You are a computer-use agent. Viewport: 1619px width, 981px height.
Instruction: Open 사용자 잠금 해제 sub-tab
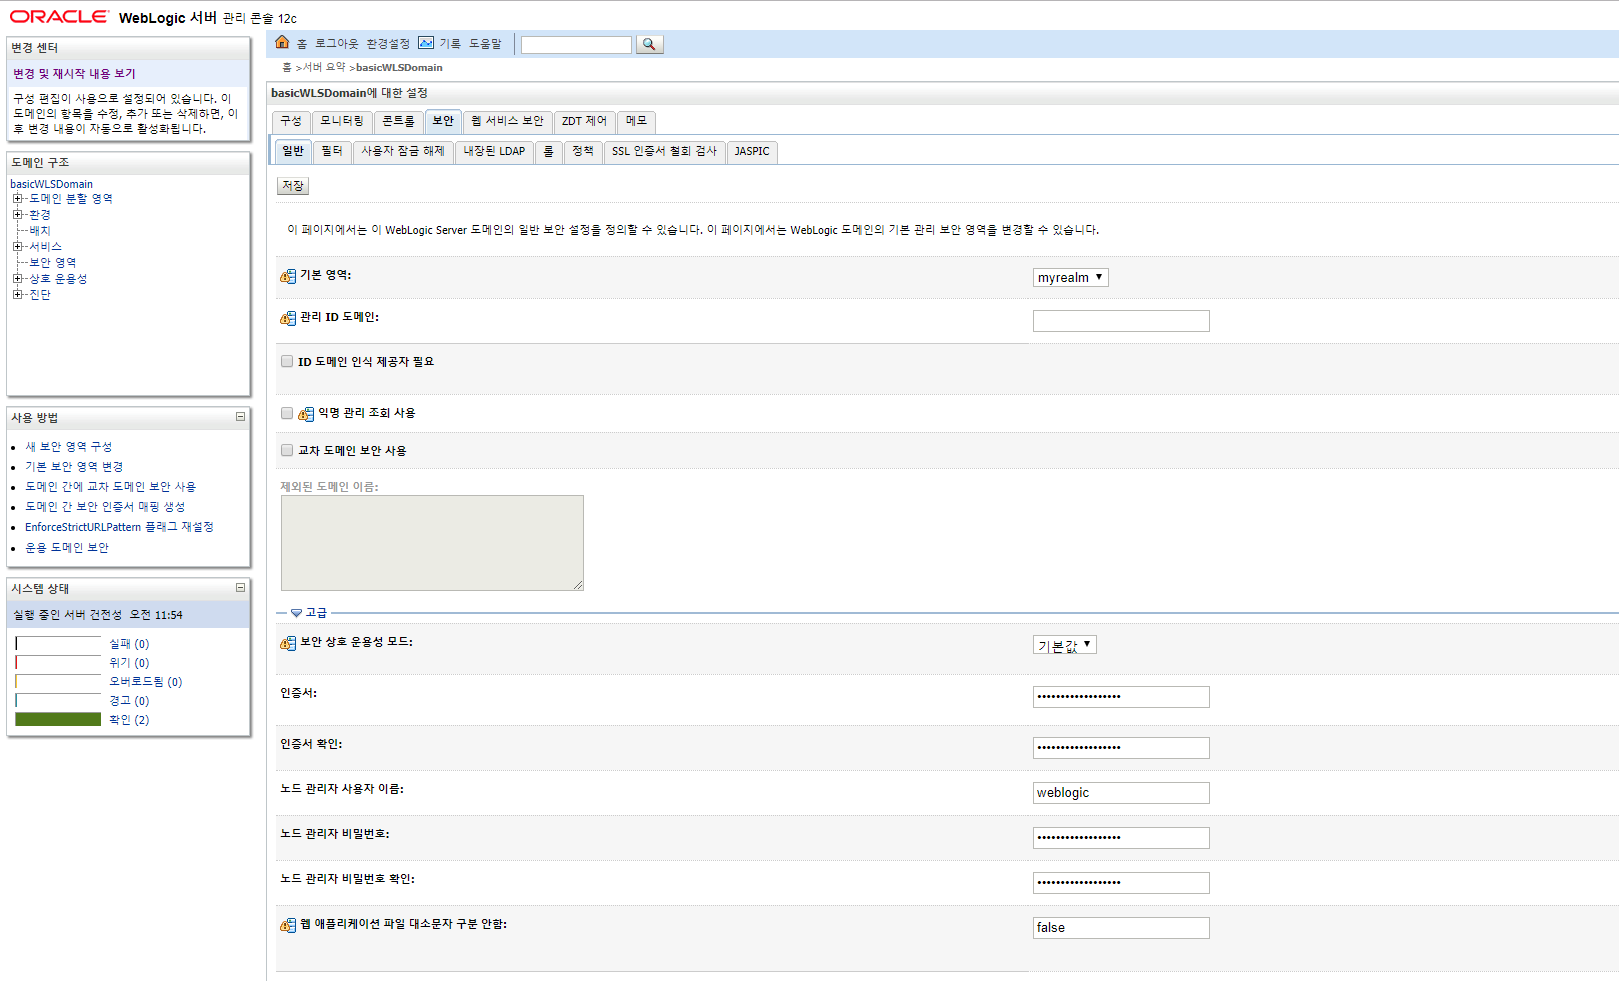(x=403, y=151)
